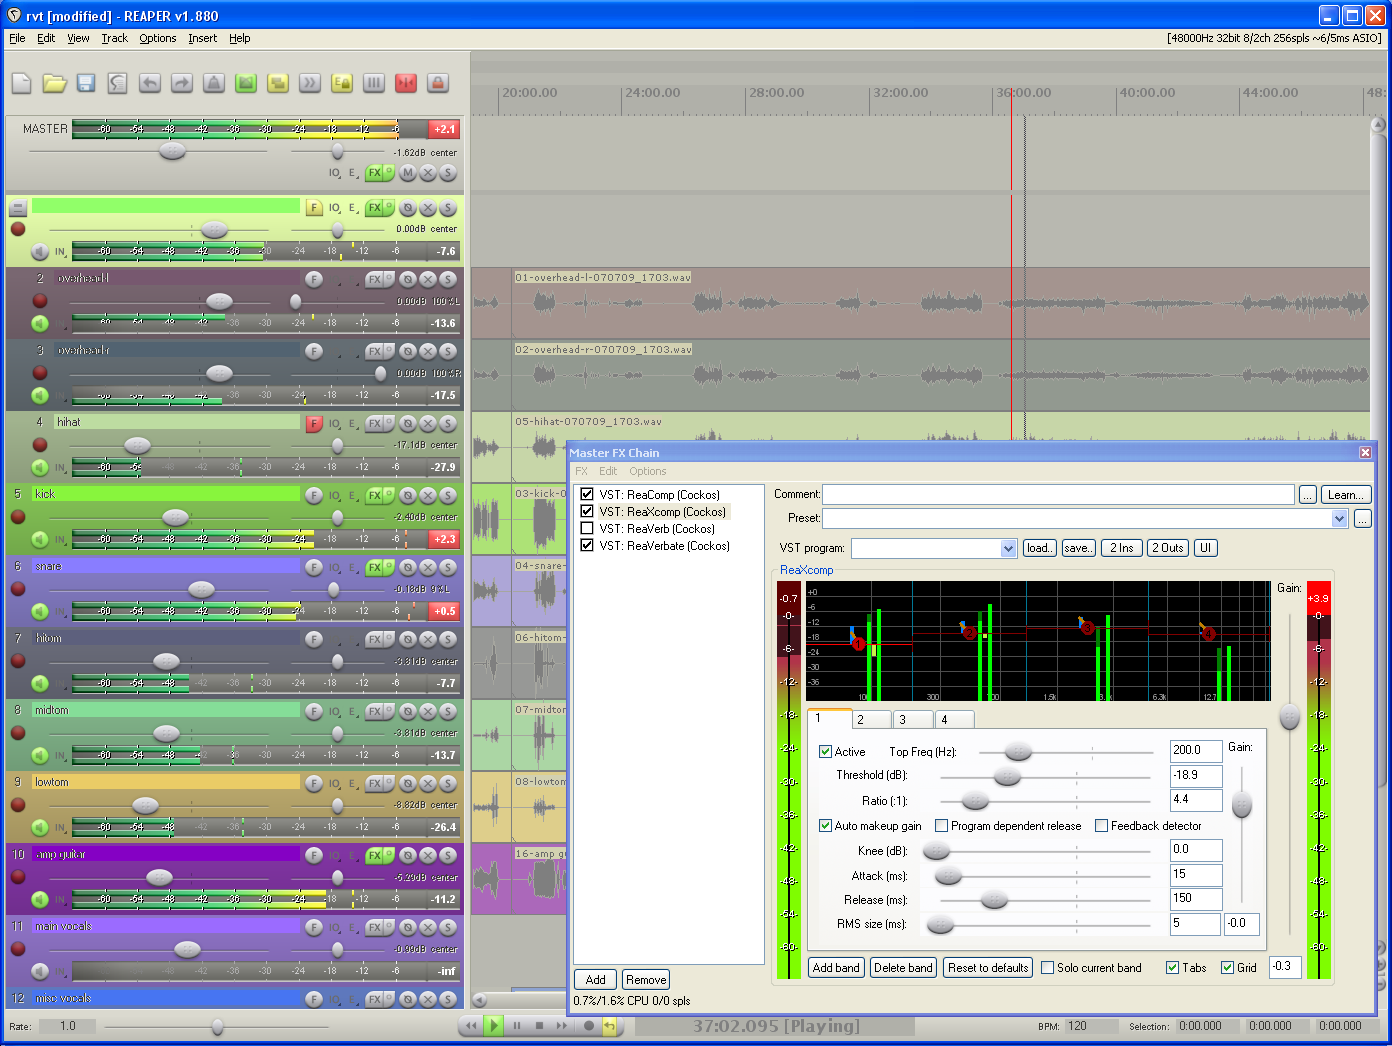The height and width of the screenshot is (1046, 1392).
Task: Toggle the Grid checkbox in ReaXcomp
Action: [1227, 968]
